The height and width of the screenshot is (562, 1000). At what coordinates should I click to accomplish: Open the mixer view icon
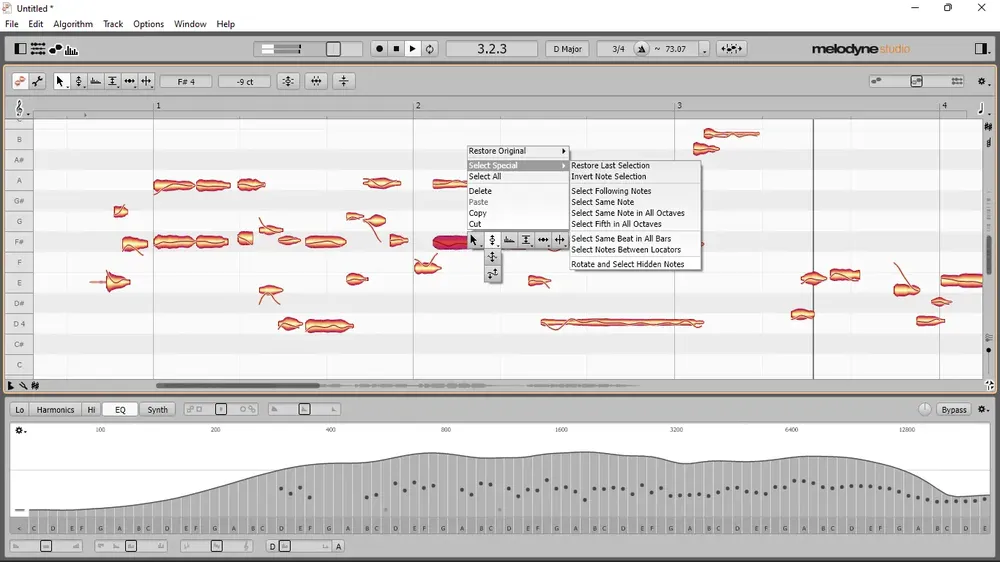(38, 49)
